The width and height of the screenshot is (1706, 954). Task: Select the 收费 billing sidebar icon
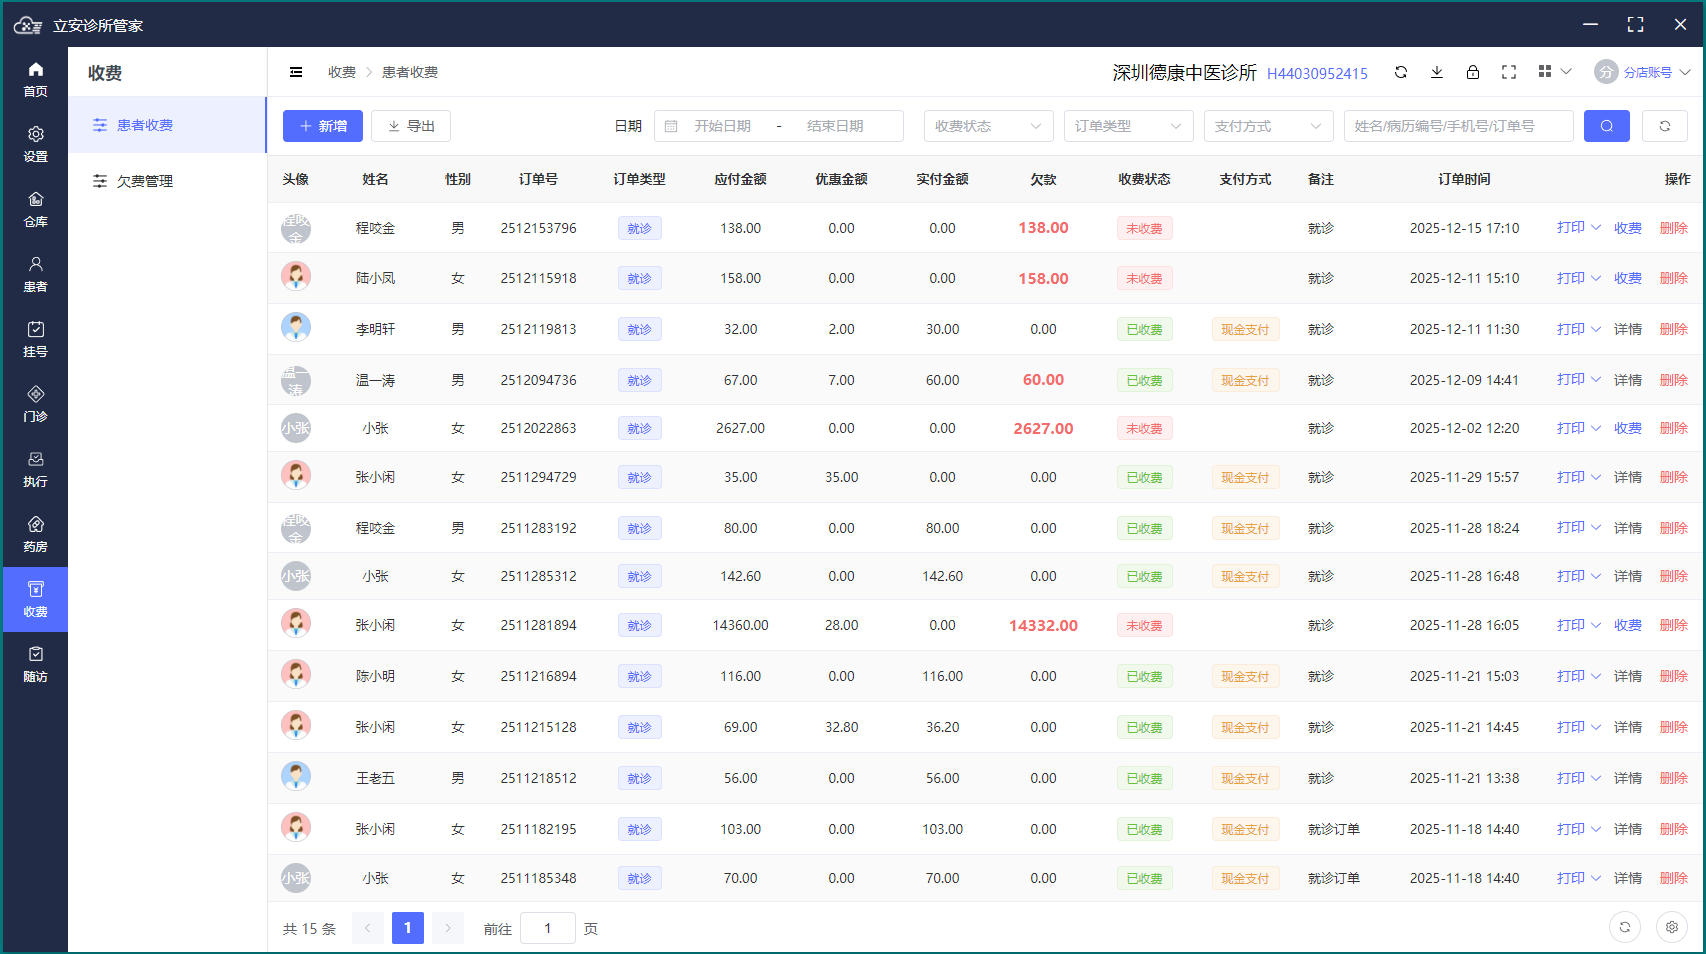35,599
